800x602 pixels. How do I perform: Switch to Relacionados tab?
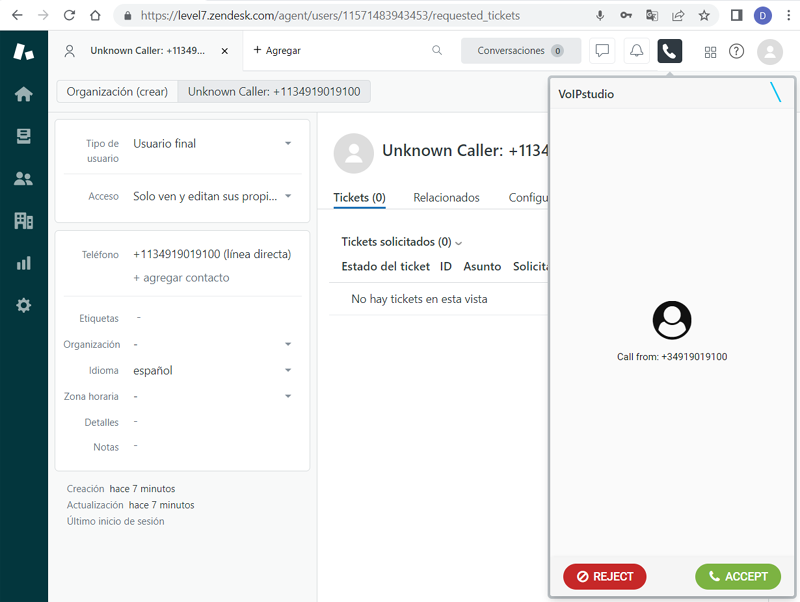pyautogui.click(x=446, y=198)
